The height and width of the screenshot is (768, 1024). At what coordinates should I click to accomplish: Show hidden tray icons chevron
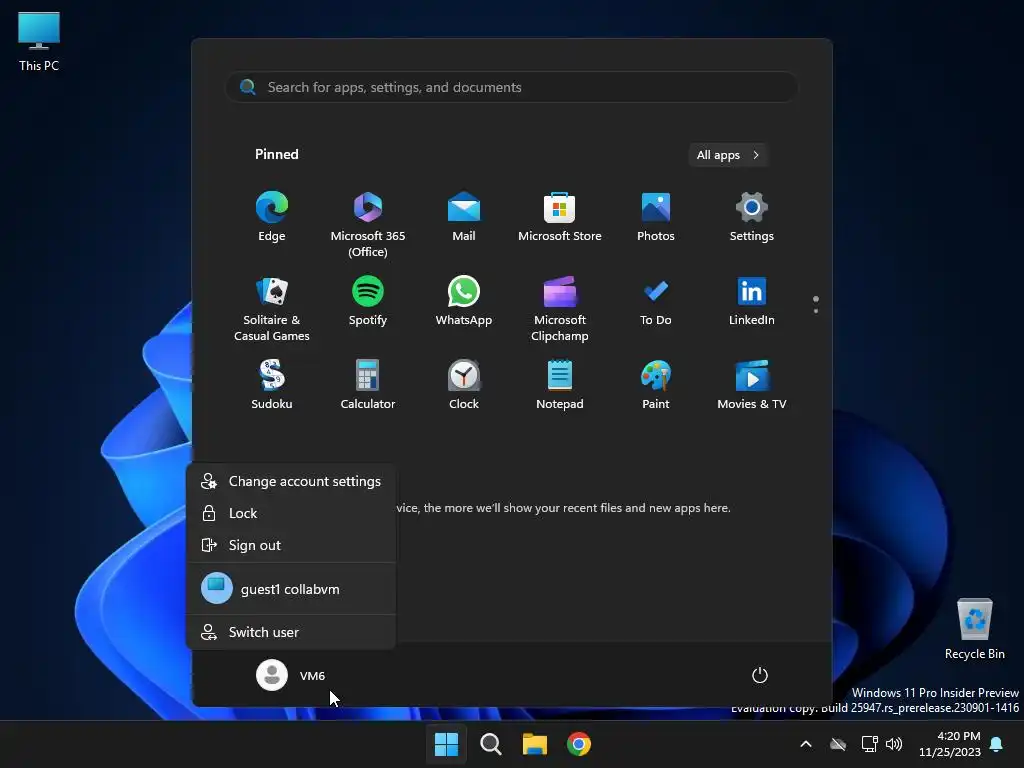coord(806,744)
